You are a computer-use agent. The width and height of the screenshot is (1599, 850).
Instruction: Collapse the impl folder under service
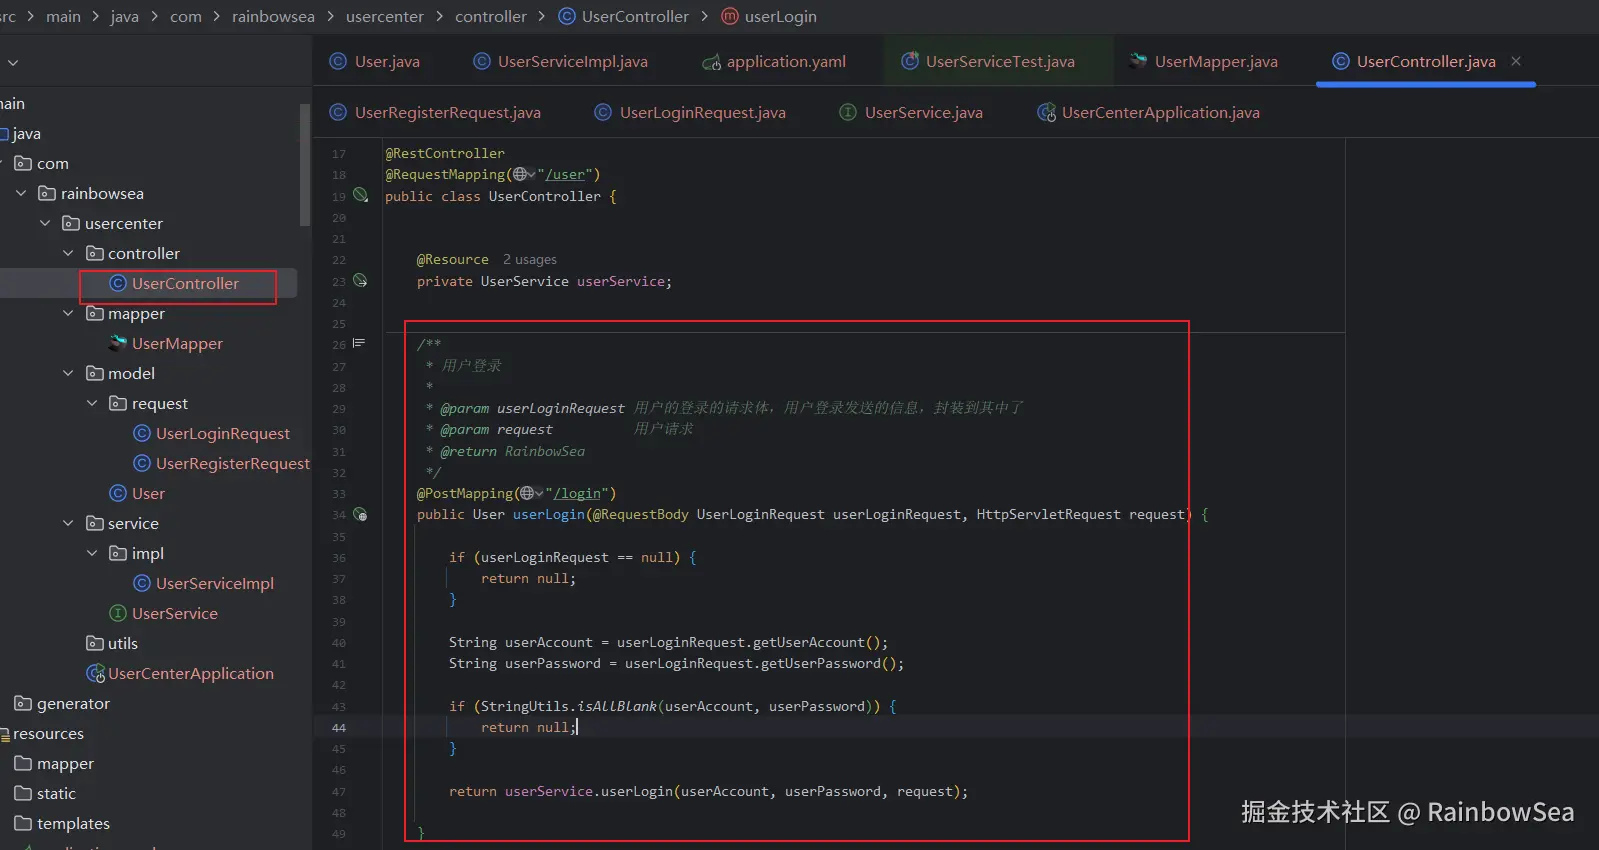coord(92,554)
